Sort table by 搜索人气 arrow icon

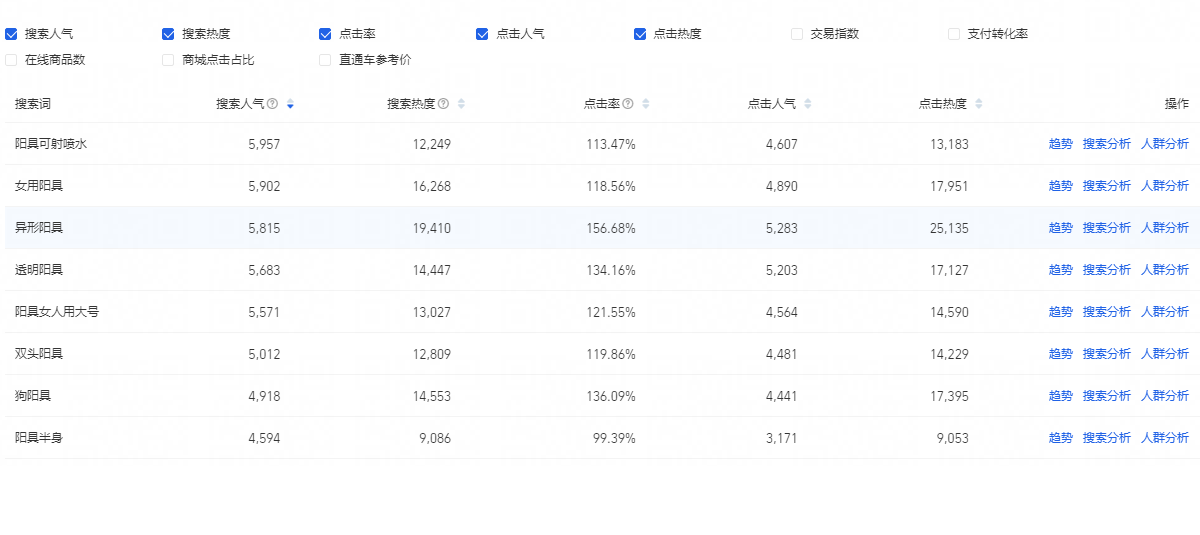pos(290,104)
